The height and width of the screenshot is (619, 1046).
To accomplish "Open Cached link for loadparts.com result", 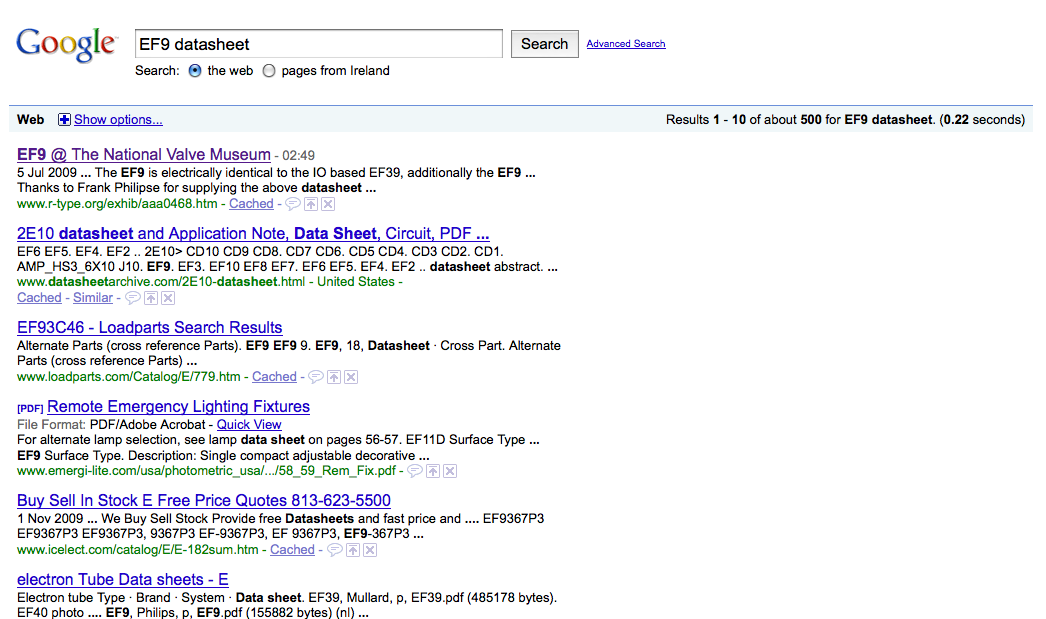I will pos(274,377).
